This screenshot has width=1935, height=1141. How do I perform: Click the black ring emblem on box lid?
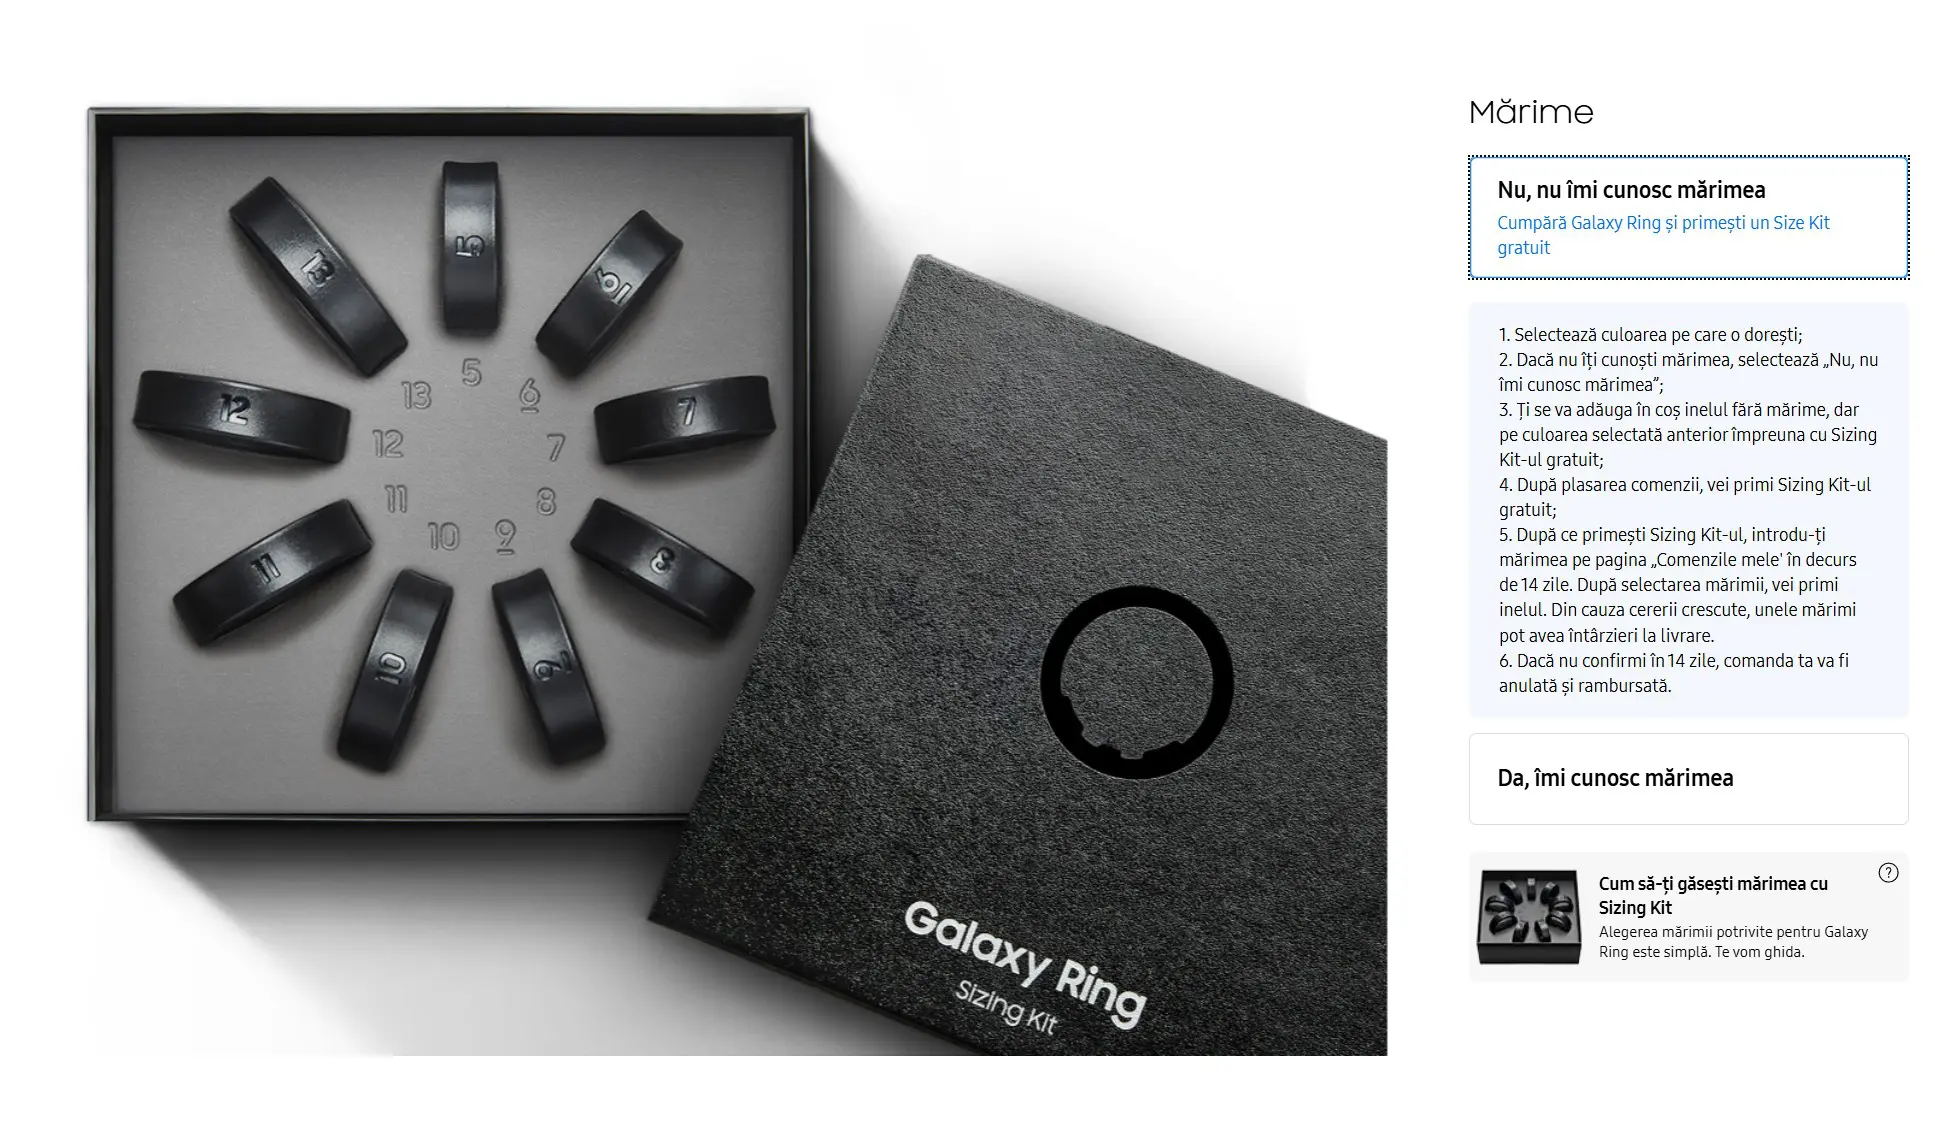1137,682
